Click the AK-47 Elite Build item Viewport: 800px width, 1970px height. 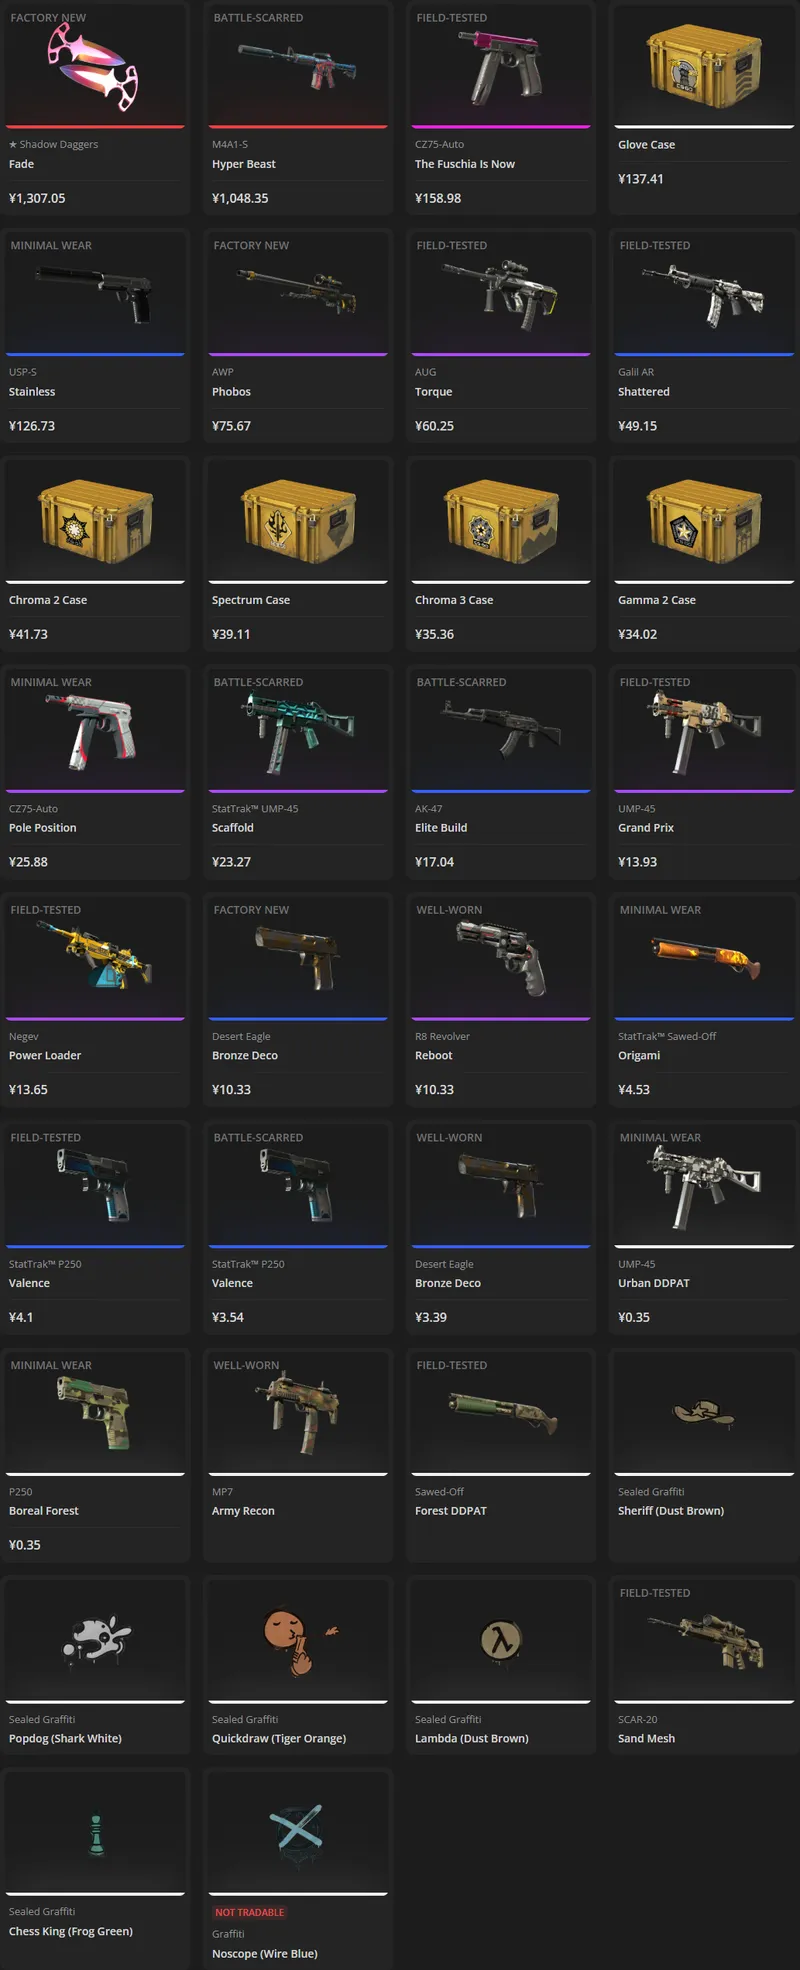501,772
